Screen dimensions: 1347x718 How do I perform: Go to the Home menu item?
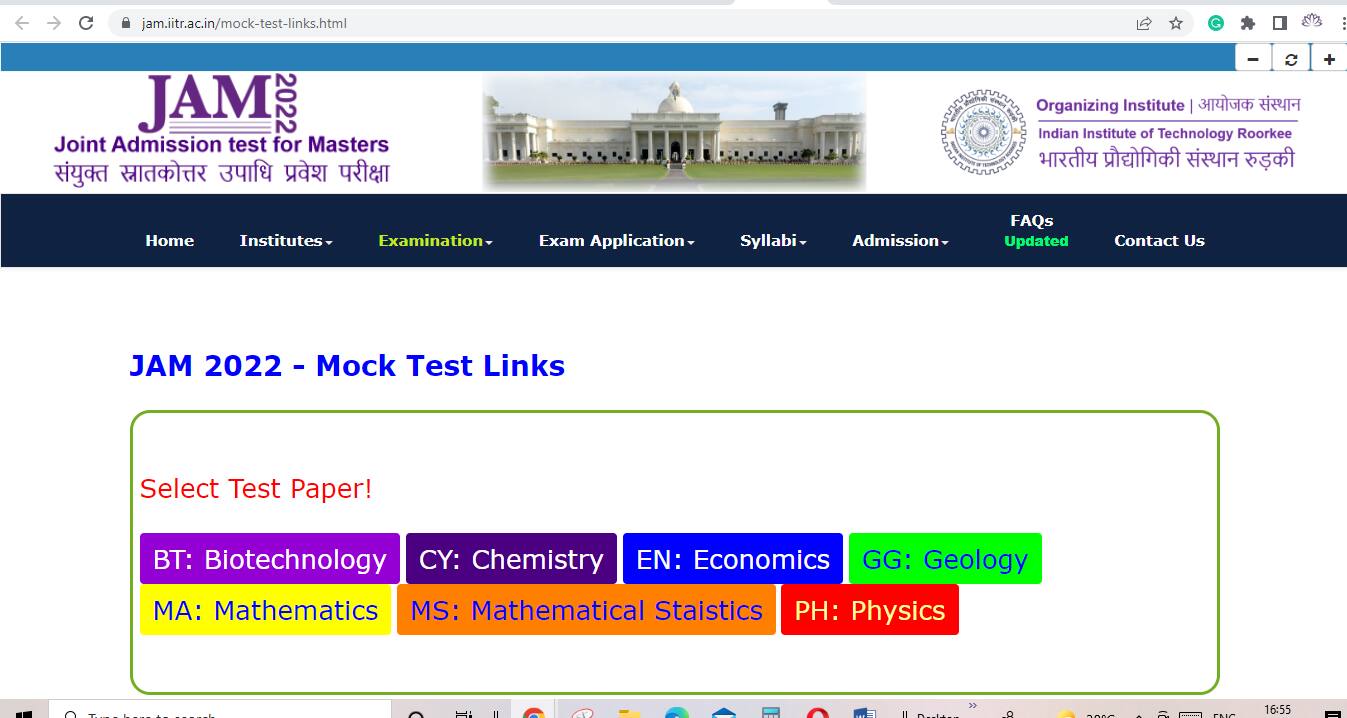169,240
